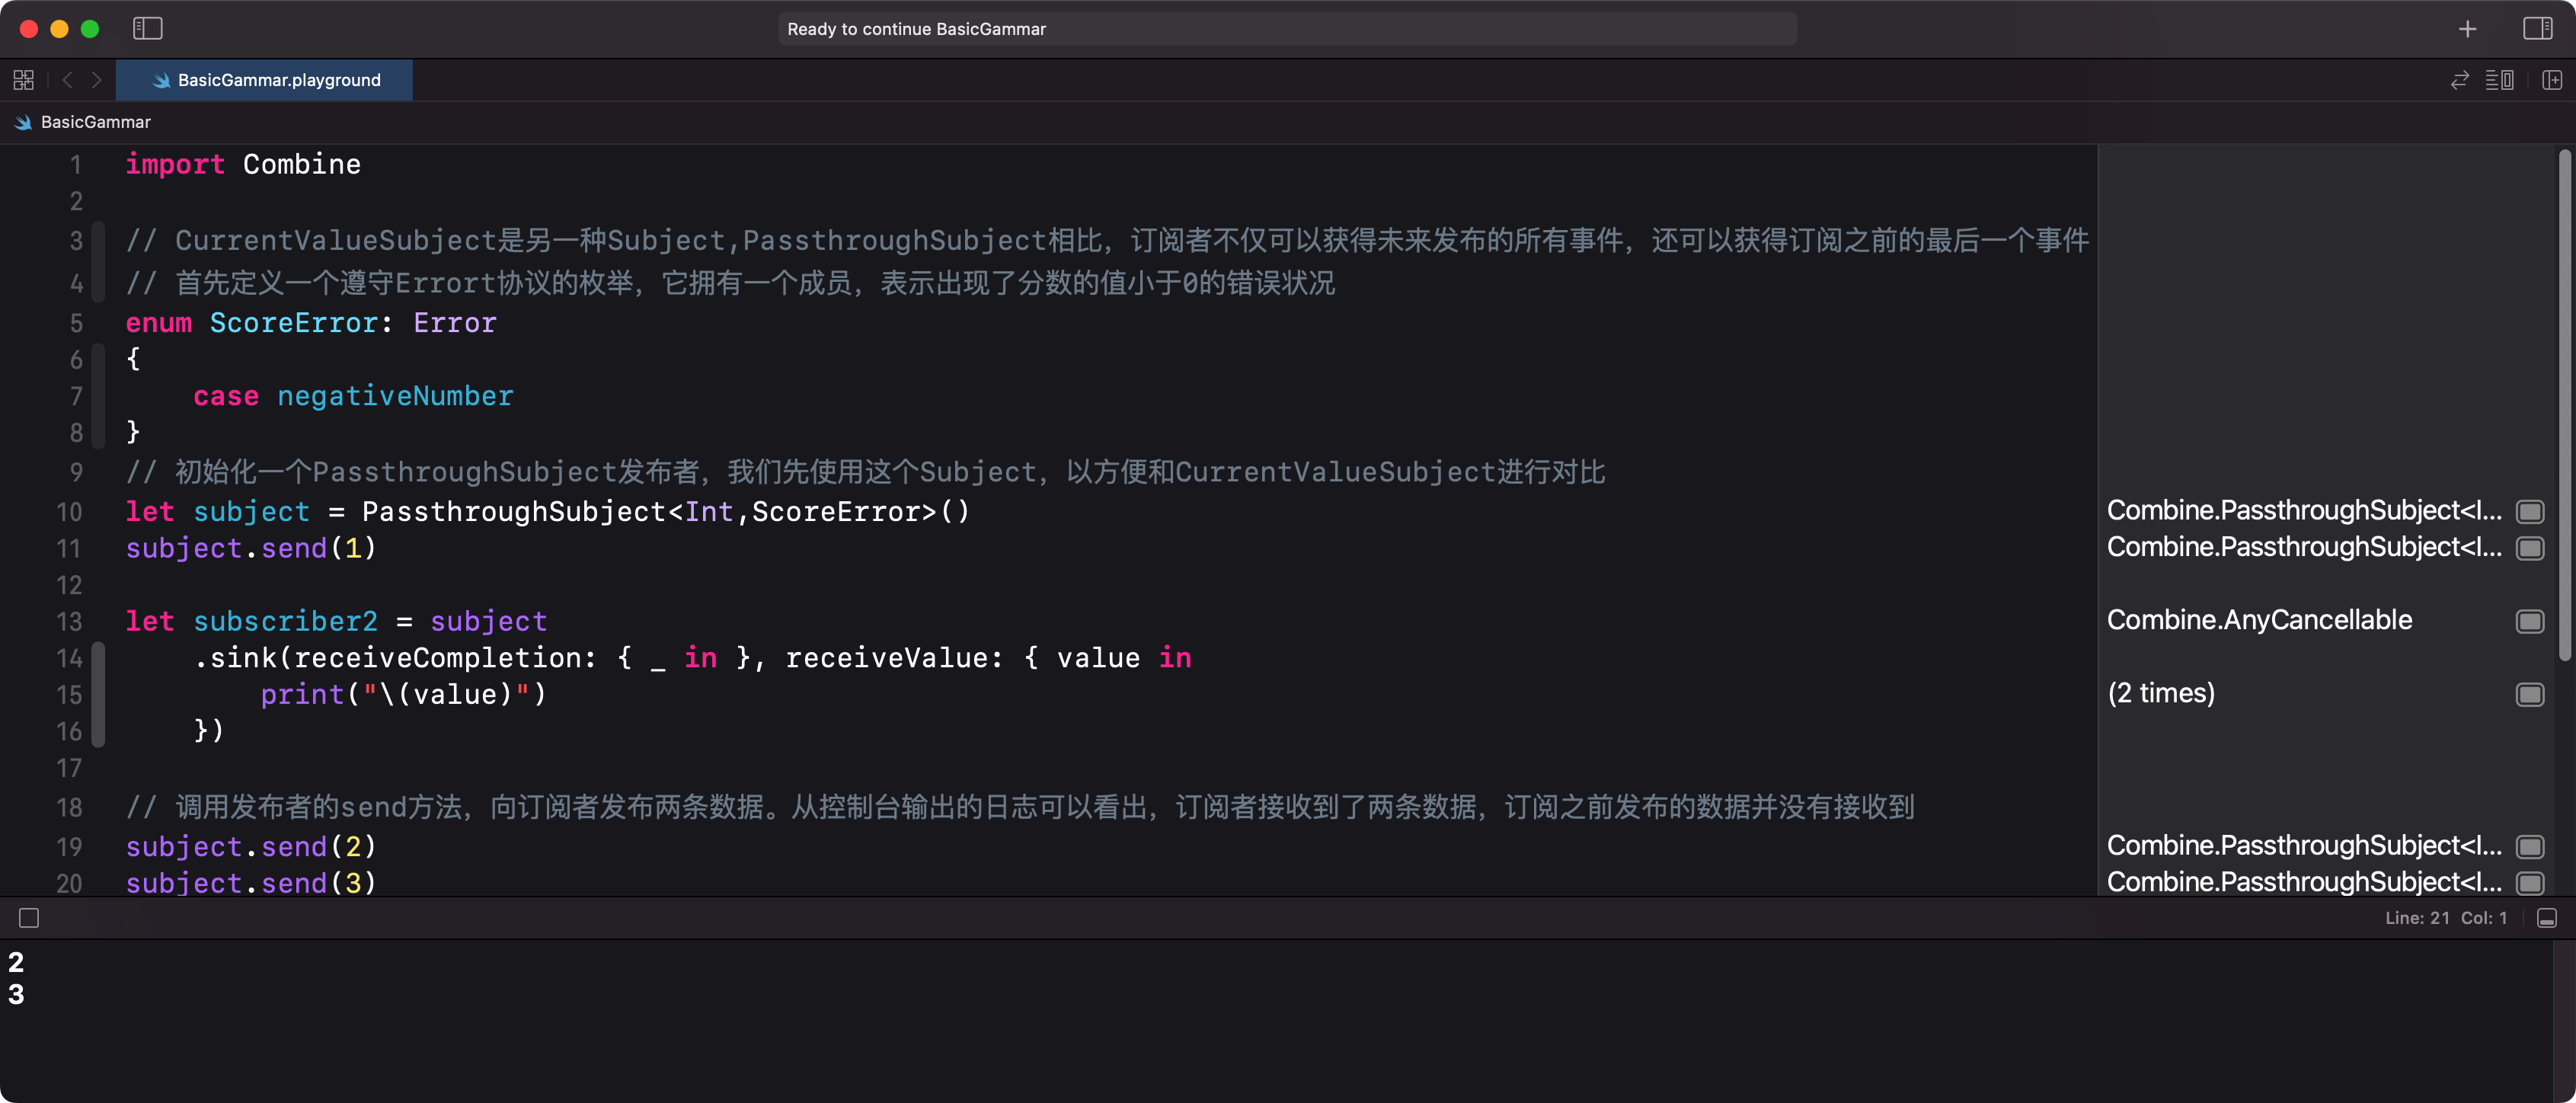The height and width of the screenshot is (1103, 2576).
Task: Click the Swift icon in BasicGammar breadcrumb
Action: click(23, 122)
